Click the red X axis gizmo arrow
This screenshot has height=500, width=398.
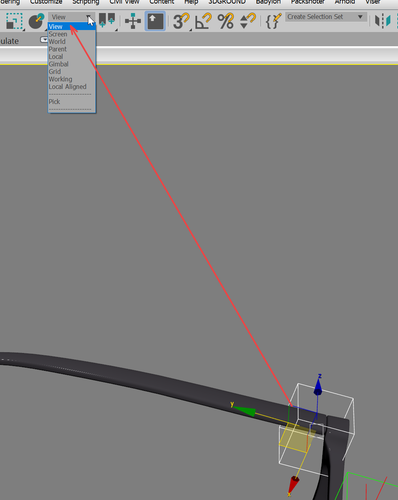point(293,484)
